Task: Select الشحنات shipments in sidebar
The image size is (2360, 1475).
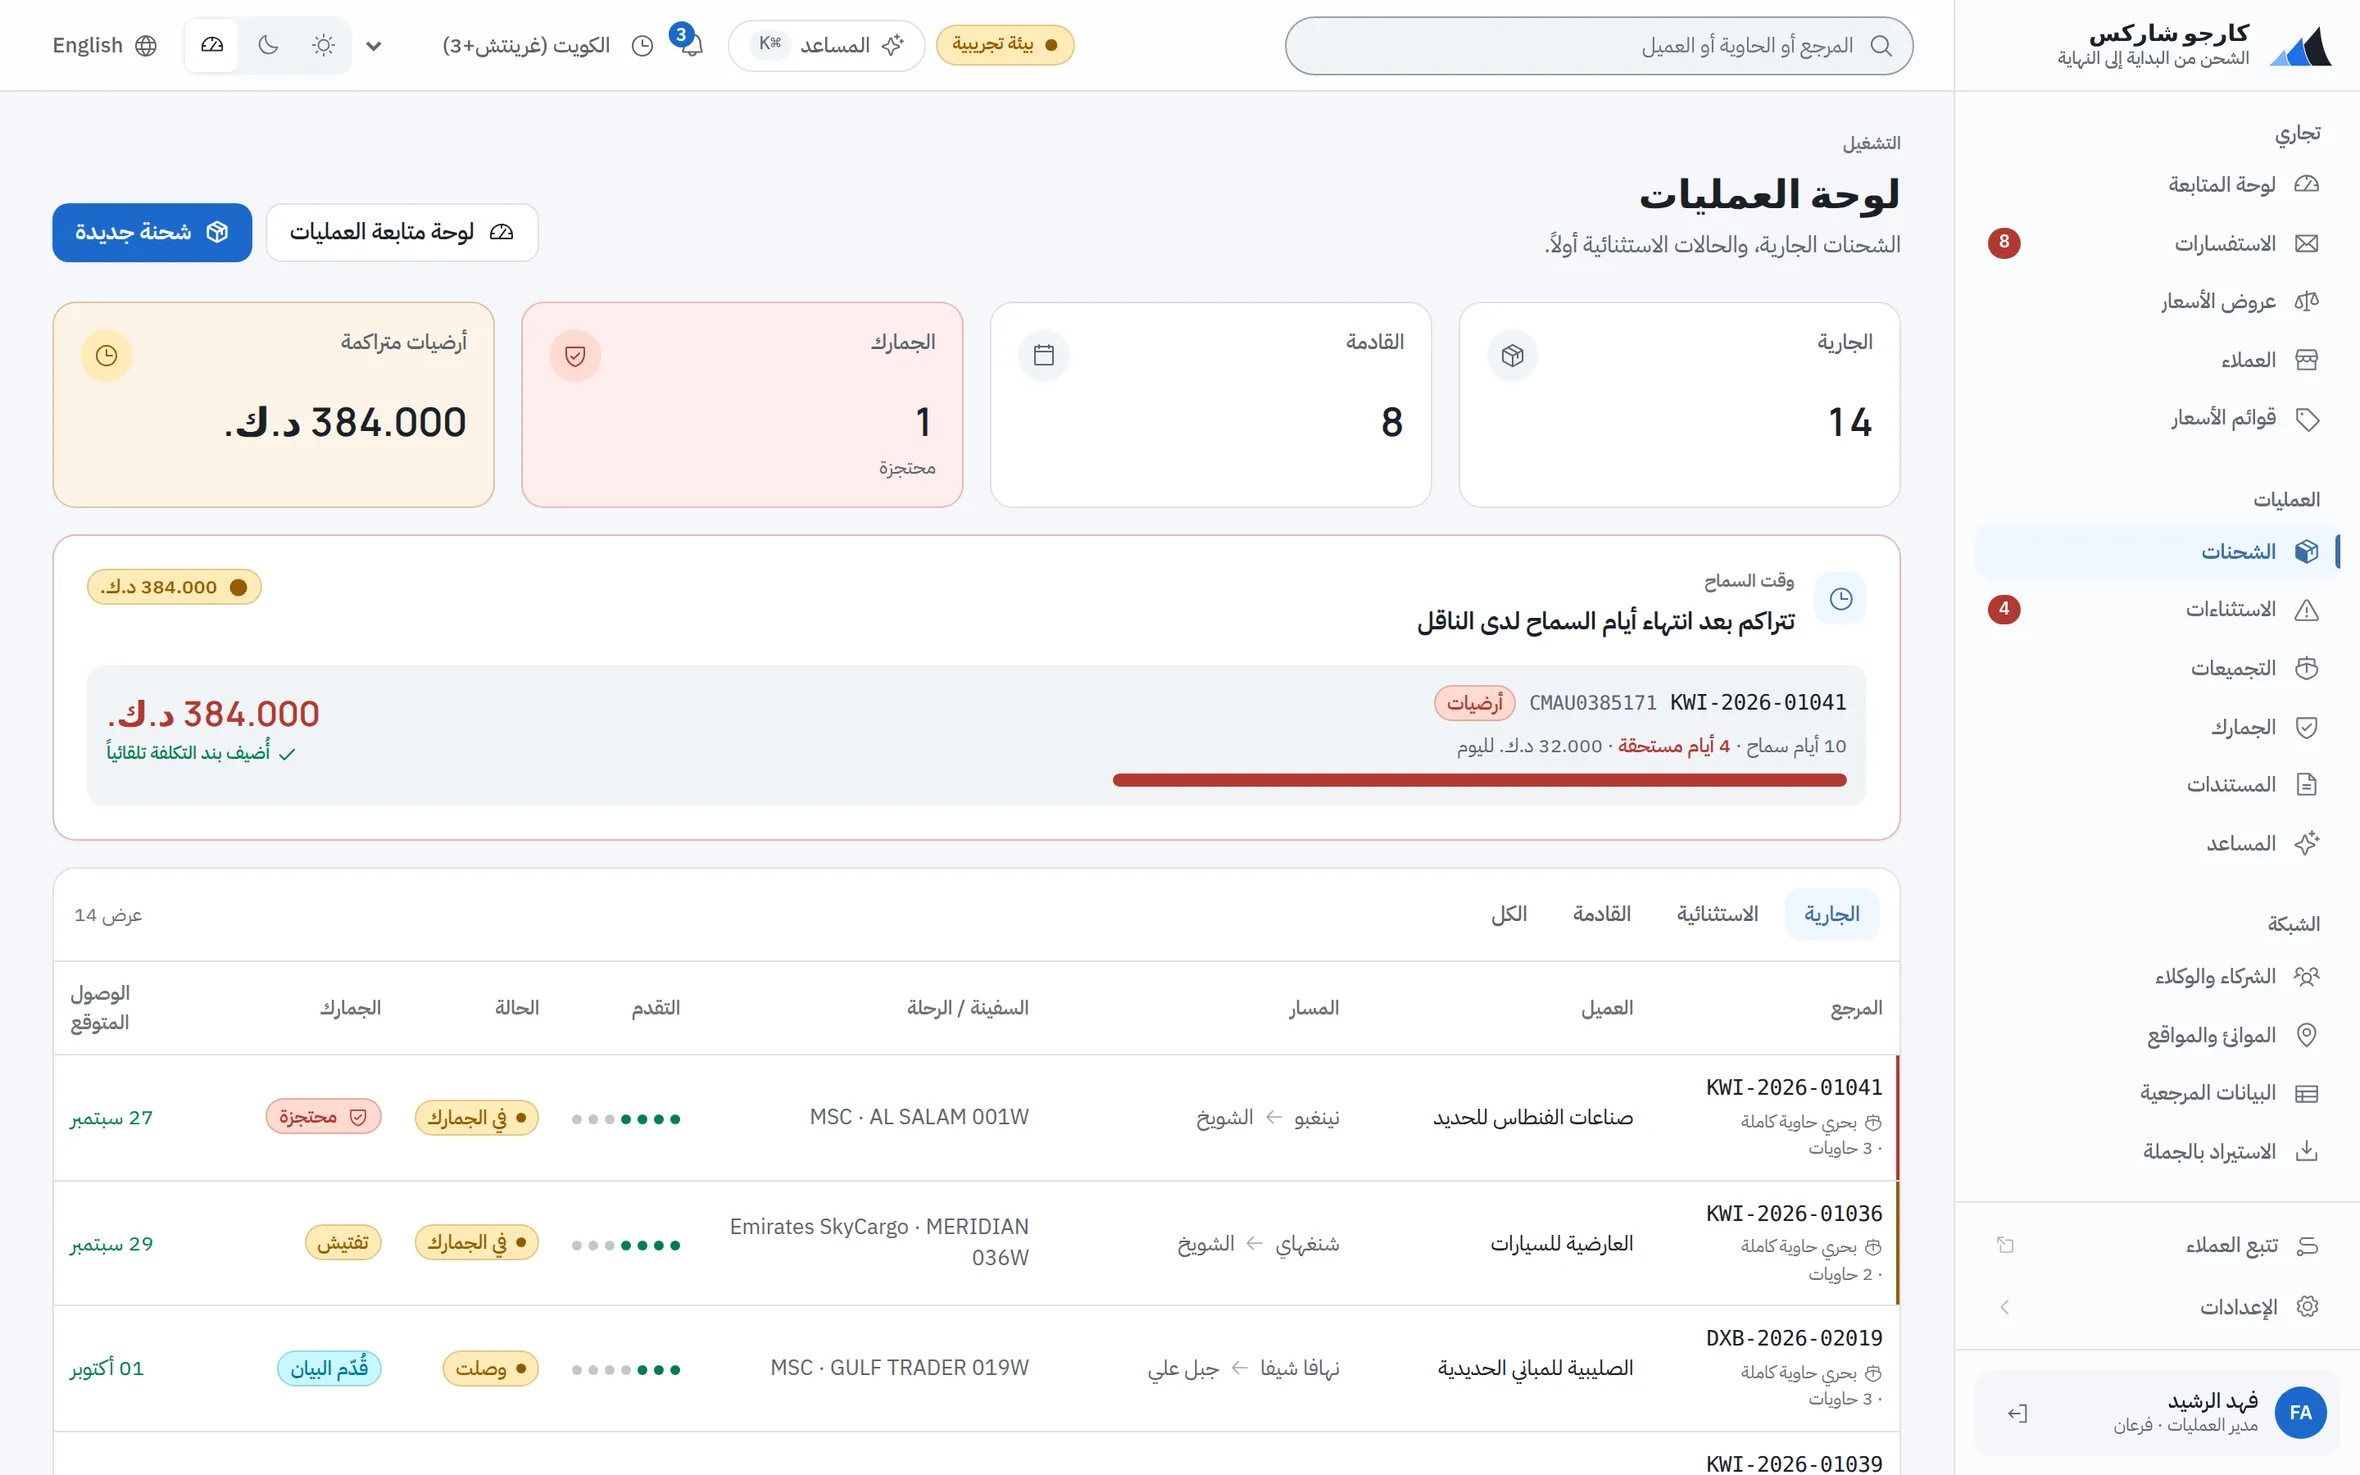Action: [2156, 551]
